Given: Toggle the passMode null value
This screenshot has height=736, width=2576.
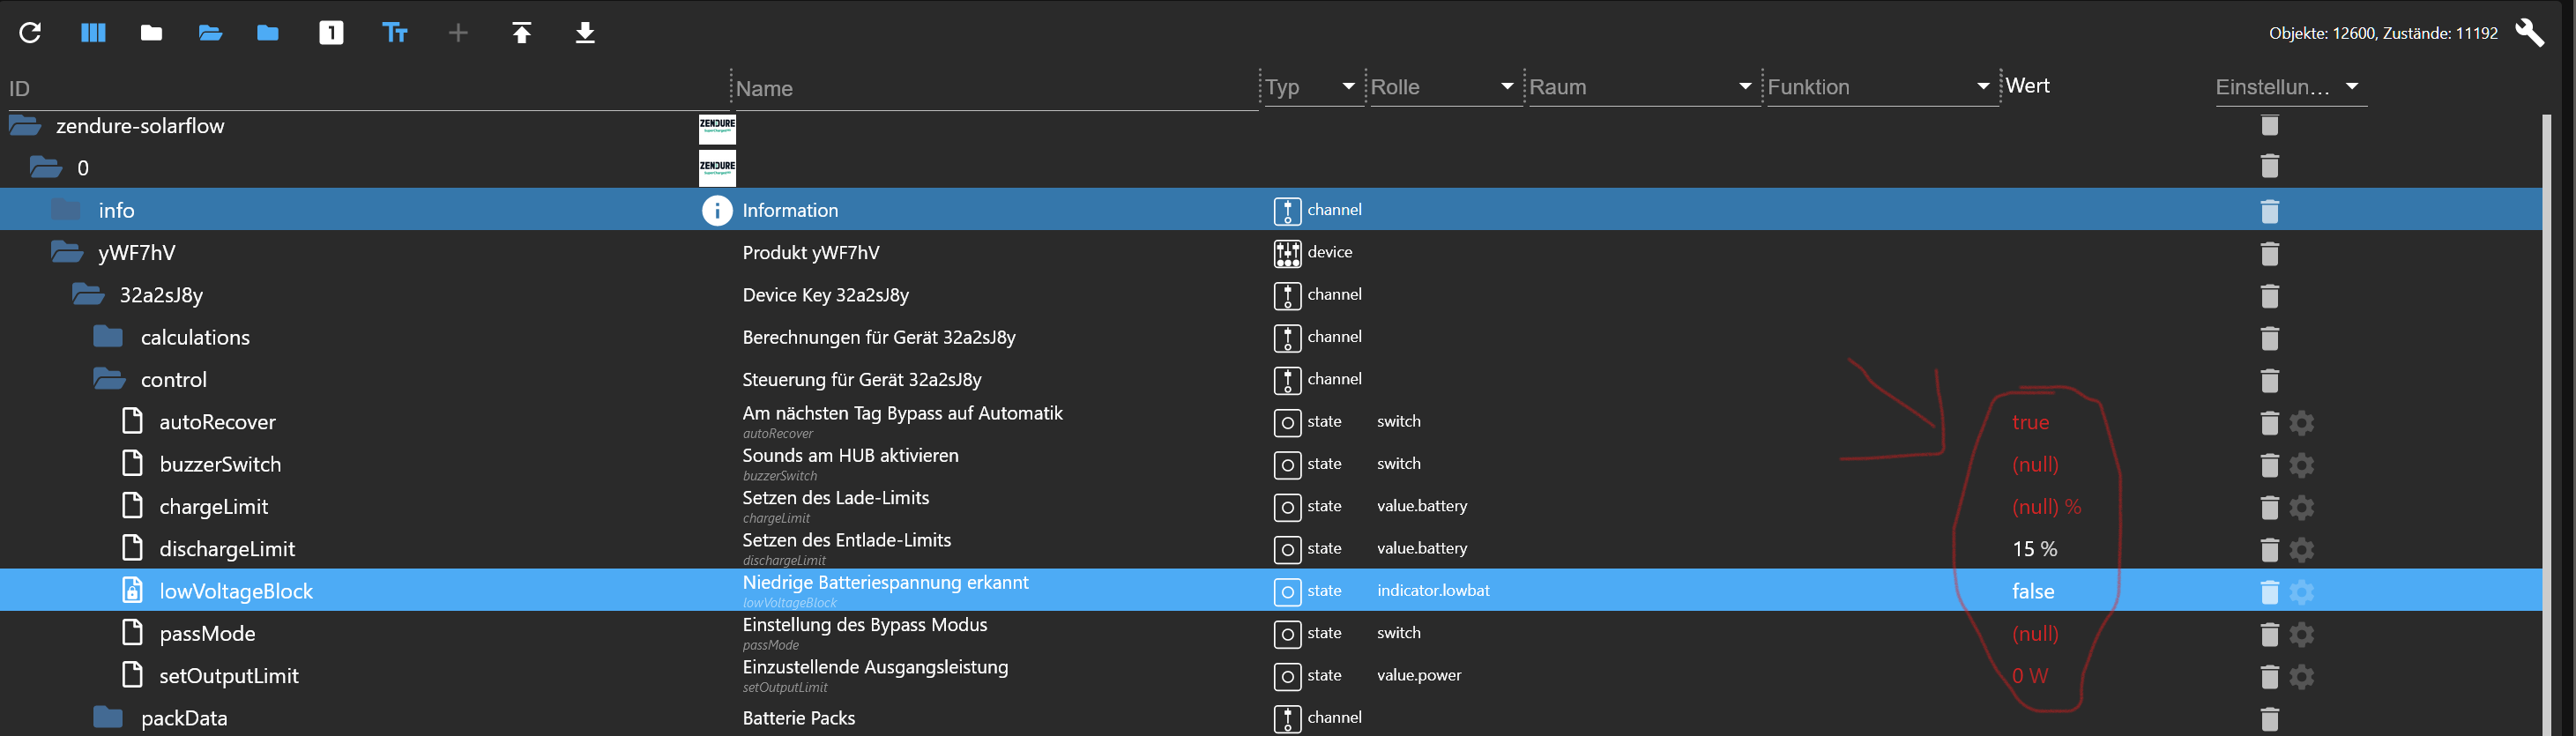Looking at the screenshot, I should pos(2034,634).
